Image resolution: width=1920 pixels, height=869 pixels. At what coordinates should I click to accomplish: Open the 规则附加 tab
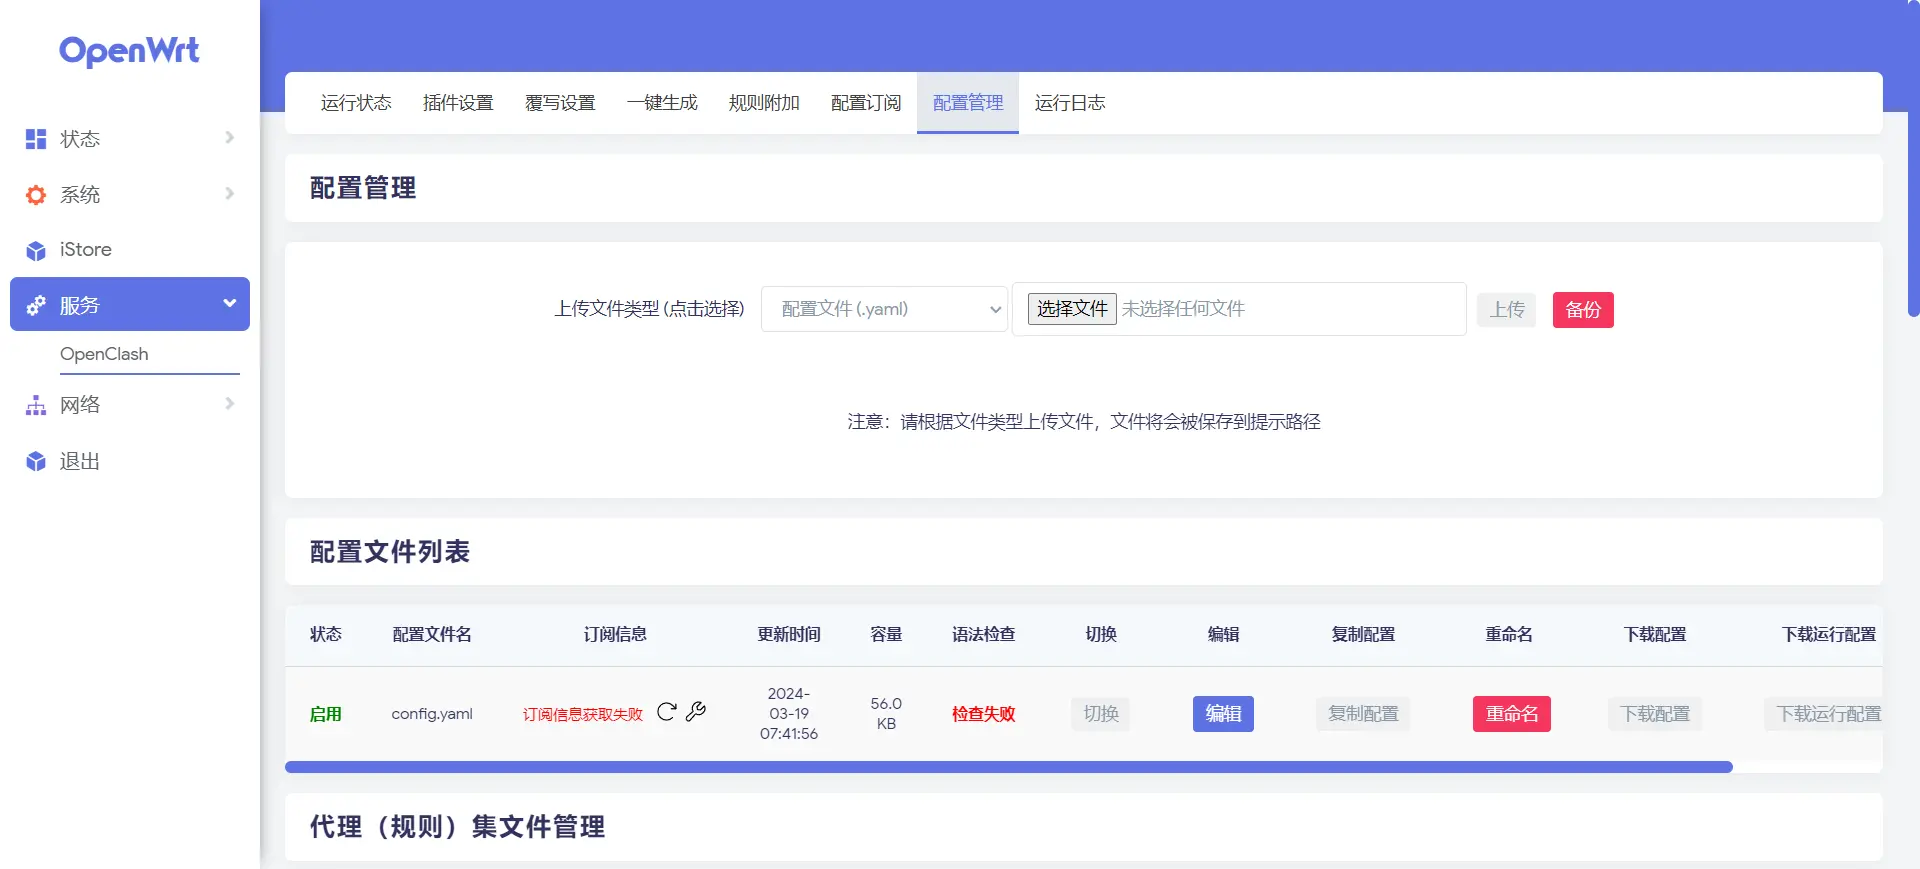[x=764, y=103]
